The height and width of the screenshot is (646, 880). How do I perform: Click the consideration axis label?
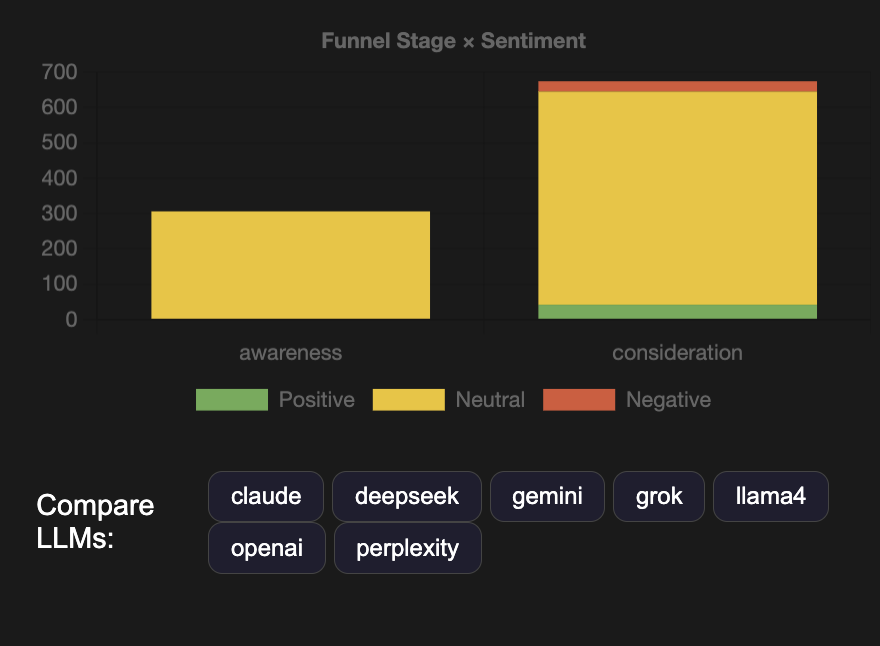click(x=677, y=352)
